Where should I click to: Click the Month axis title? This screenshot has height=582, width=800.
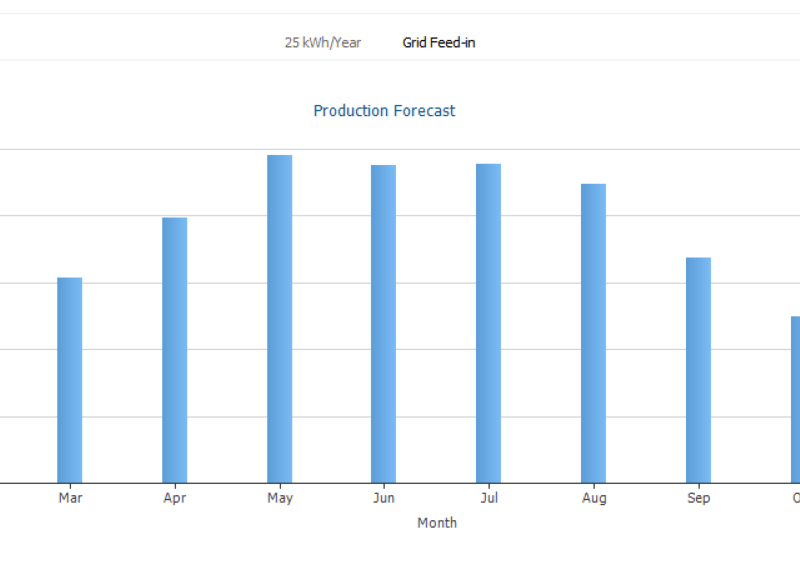coord(437,523)
